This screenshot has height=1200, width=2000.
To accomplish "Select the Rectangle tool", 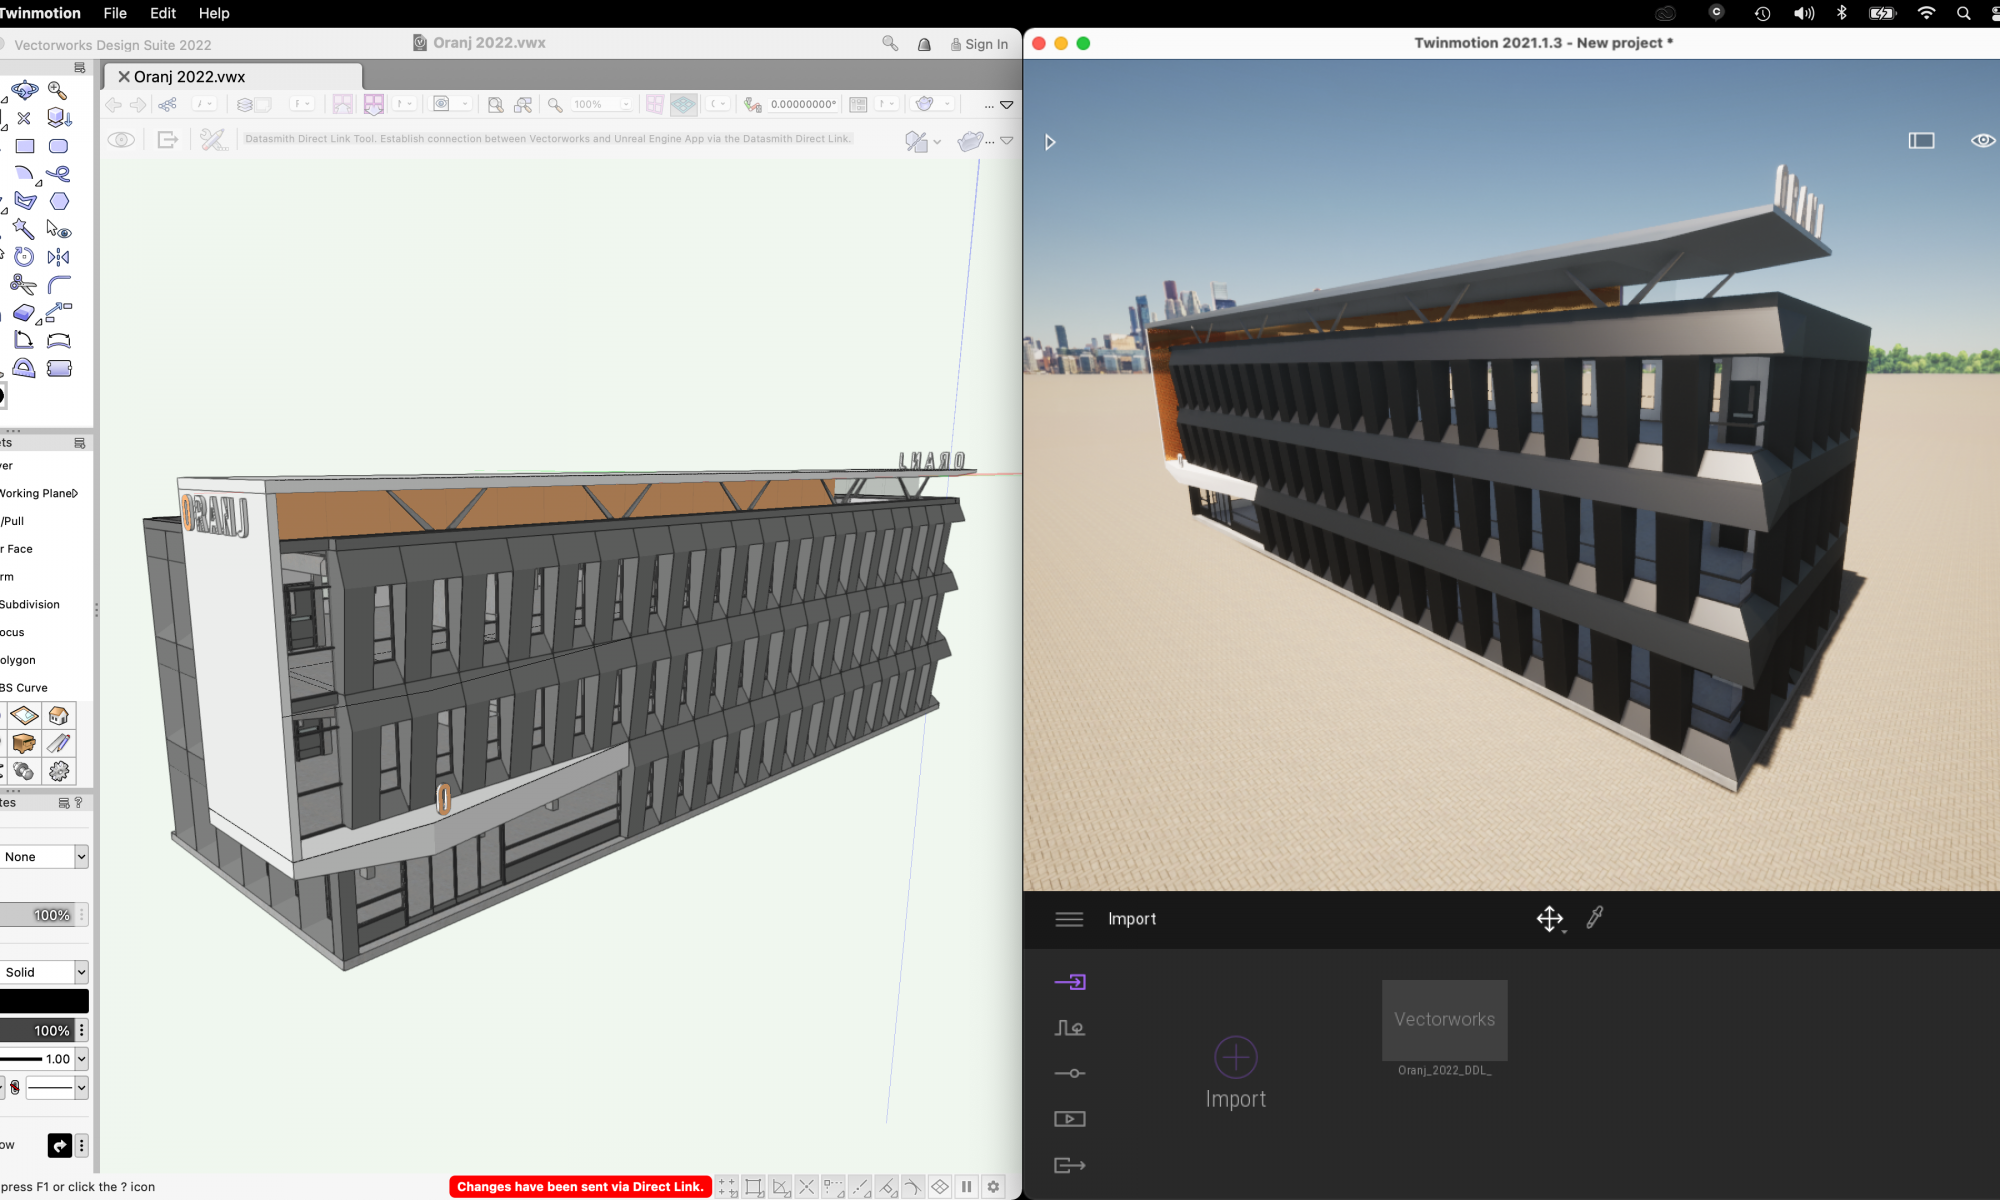I will coord(25,146).
